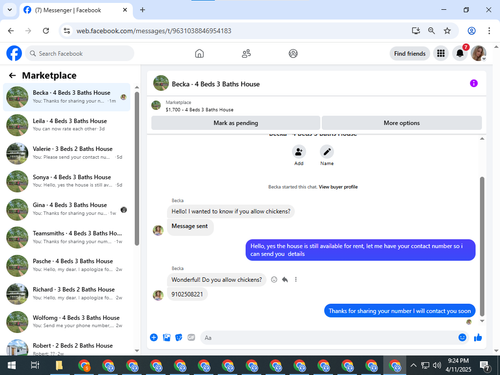Open Task View on taskbar
This screenshot has width=500, height=375.
coord(35,366)
